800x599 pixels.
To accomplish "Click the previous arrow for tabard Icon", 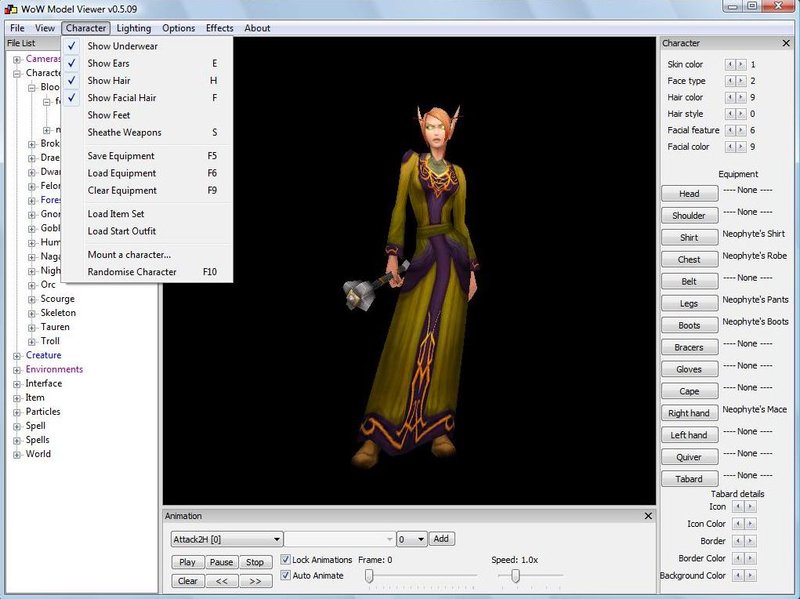I will [x=739, y=507].
